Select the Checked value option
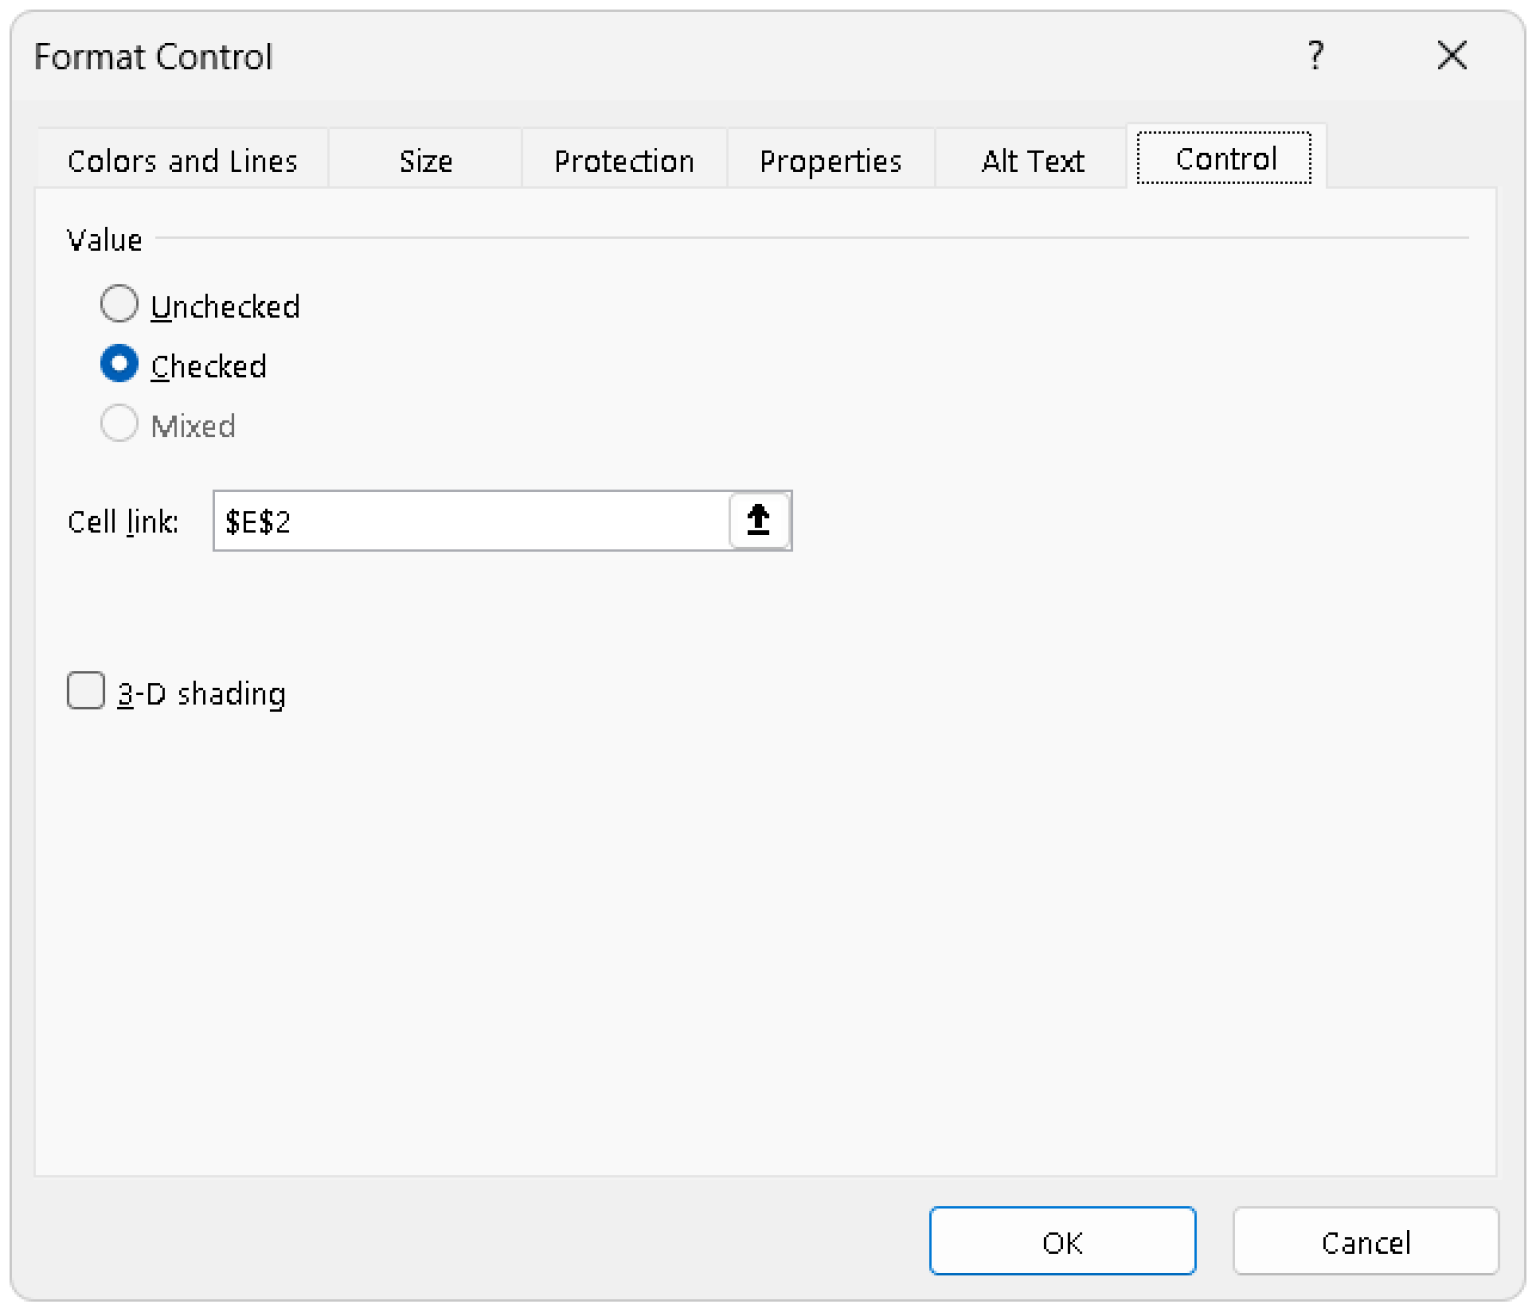The height and width of the screenshot is (1316, 1536). [119, 365]
